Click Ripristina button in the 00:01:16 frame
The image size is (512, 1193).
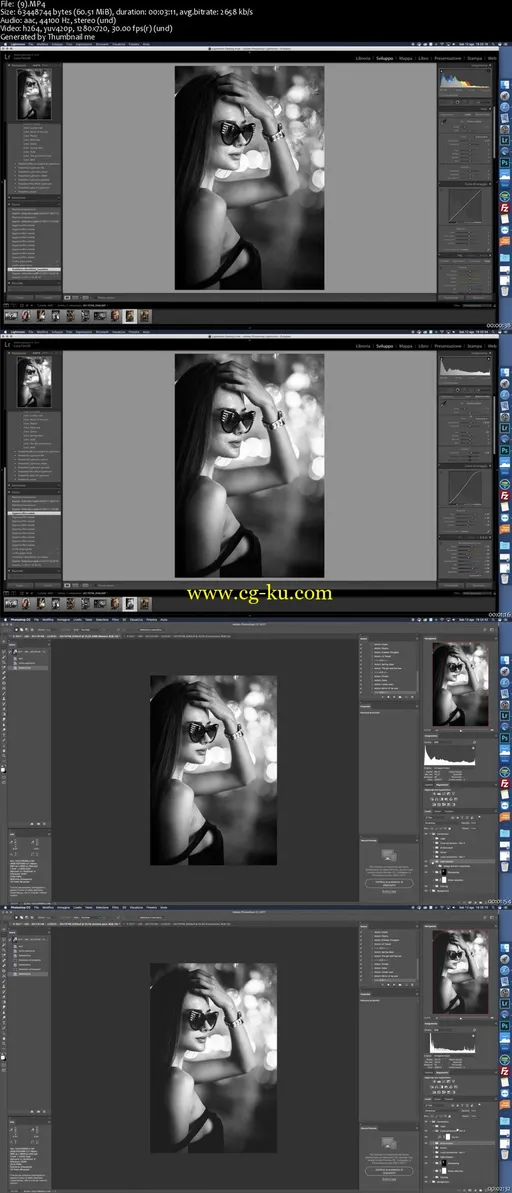point(479,585)
